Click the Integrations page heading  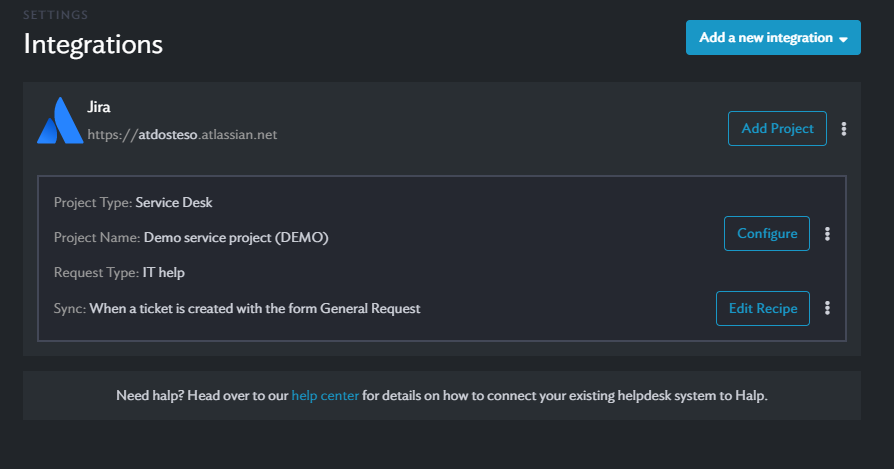point(93,44)
